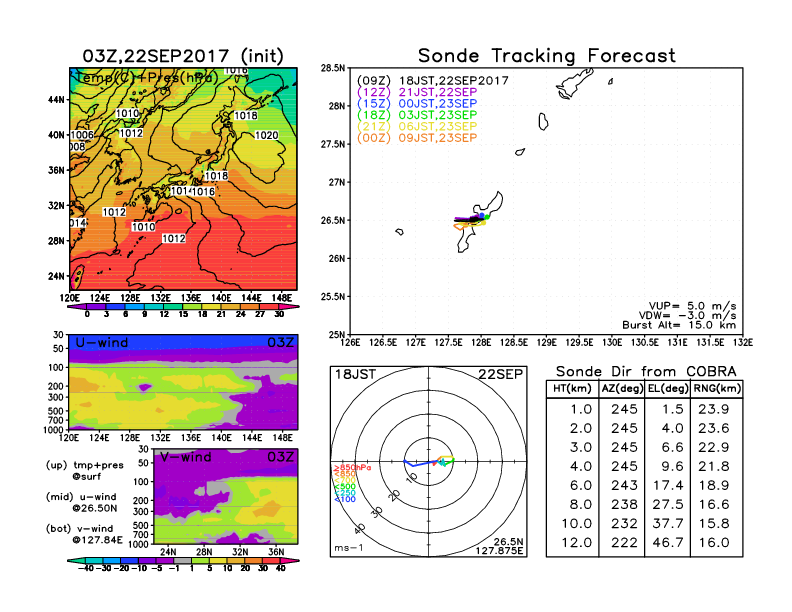Click the pink end of the wind color bar, beyond 40

point(290,560)
